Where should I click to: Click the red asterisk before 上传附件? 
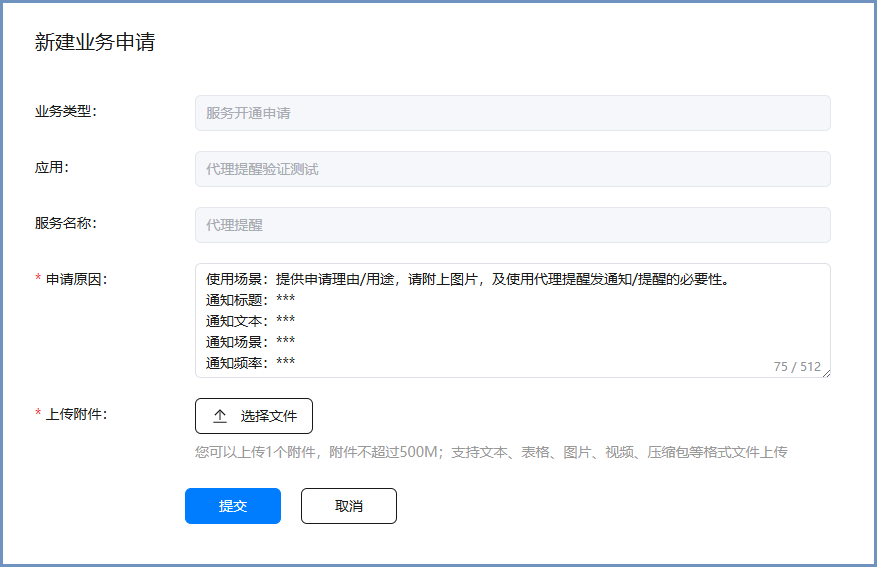38,415
